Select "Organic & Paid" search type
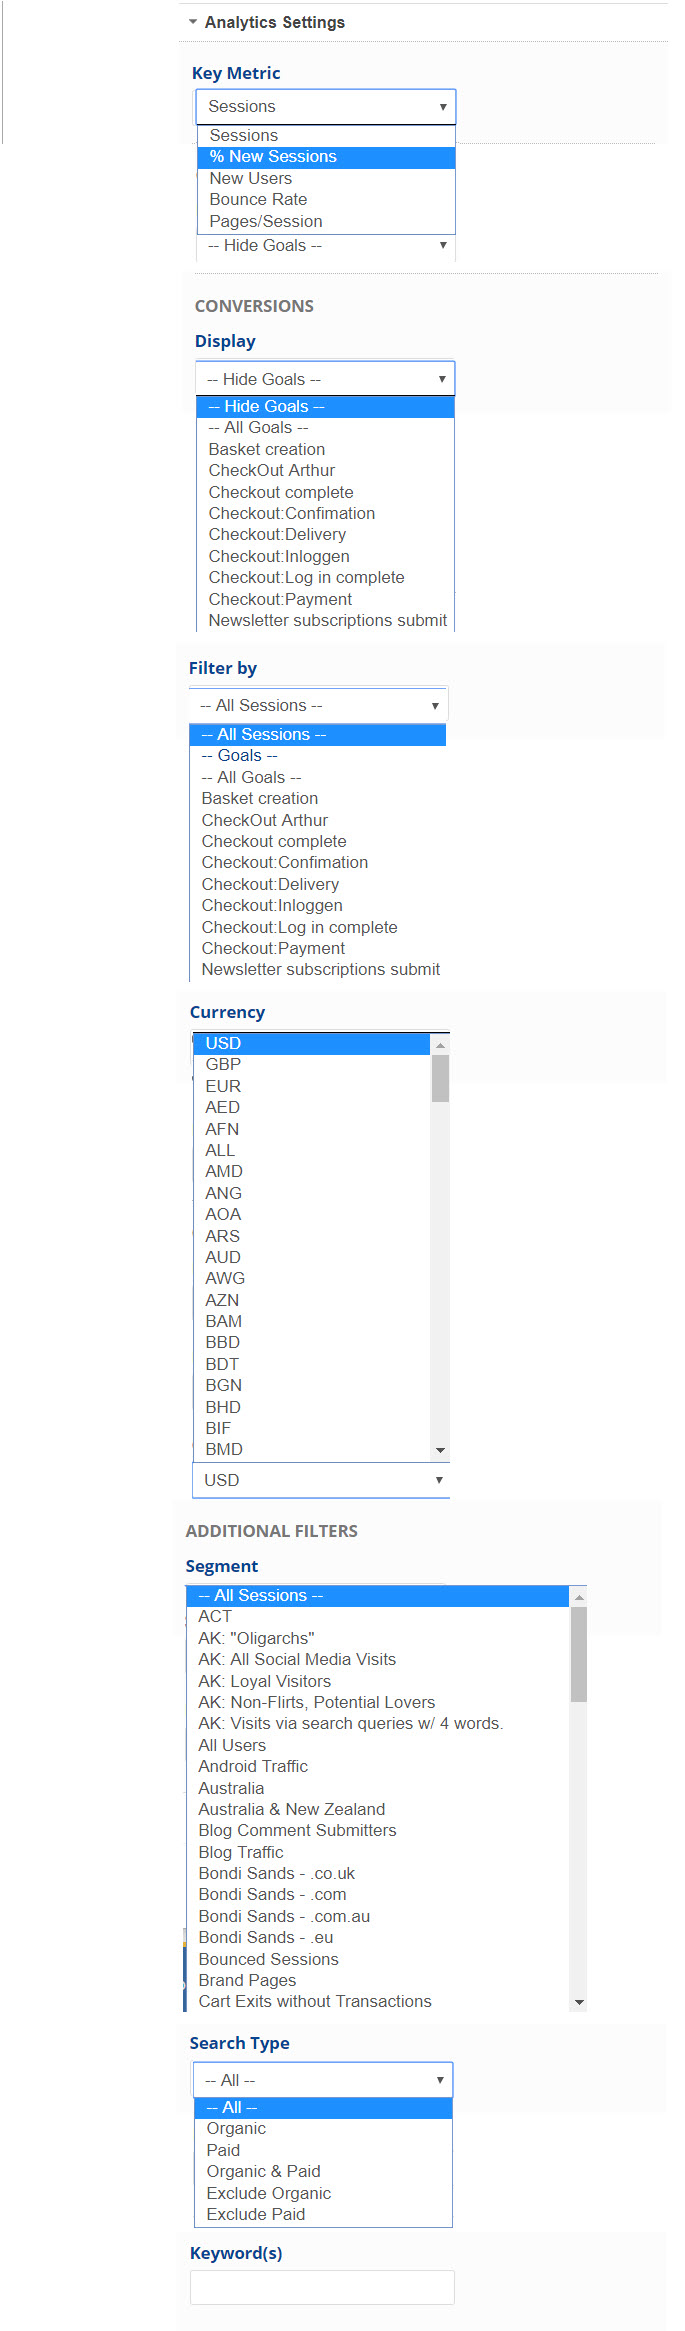This screenshot has height=2331, width=685. click(263, 2172)
